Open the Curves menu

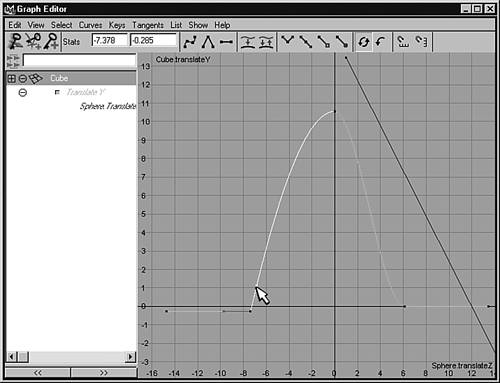[90, 25]
